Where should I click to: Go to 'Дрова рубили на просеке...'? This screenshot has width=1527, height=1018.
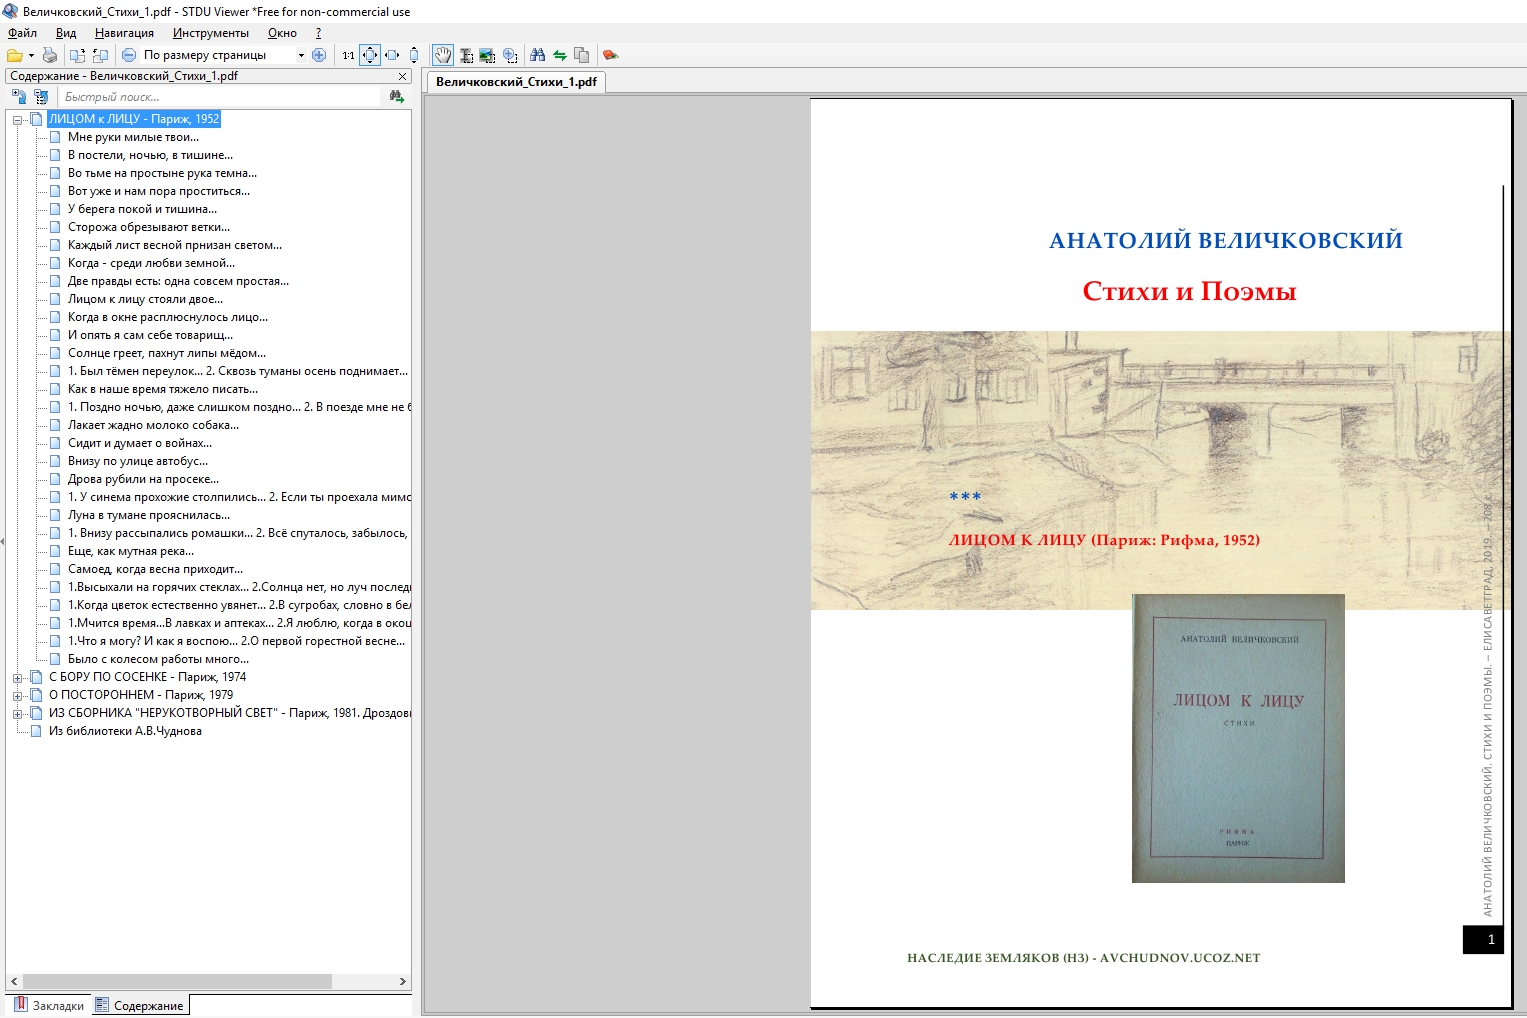(143, 479)
